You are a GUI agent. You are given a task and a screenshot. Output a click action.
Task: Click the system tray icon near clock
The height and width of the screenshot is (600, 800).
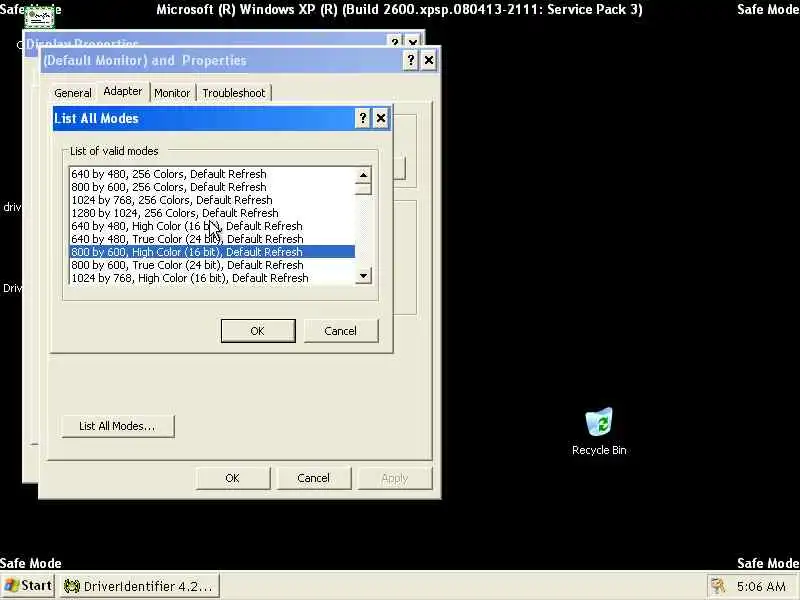click(x=718, y=586)
